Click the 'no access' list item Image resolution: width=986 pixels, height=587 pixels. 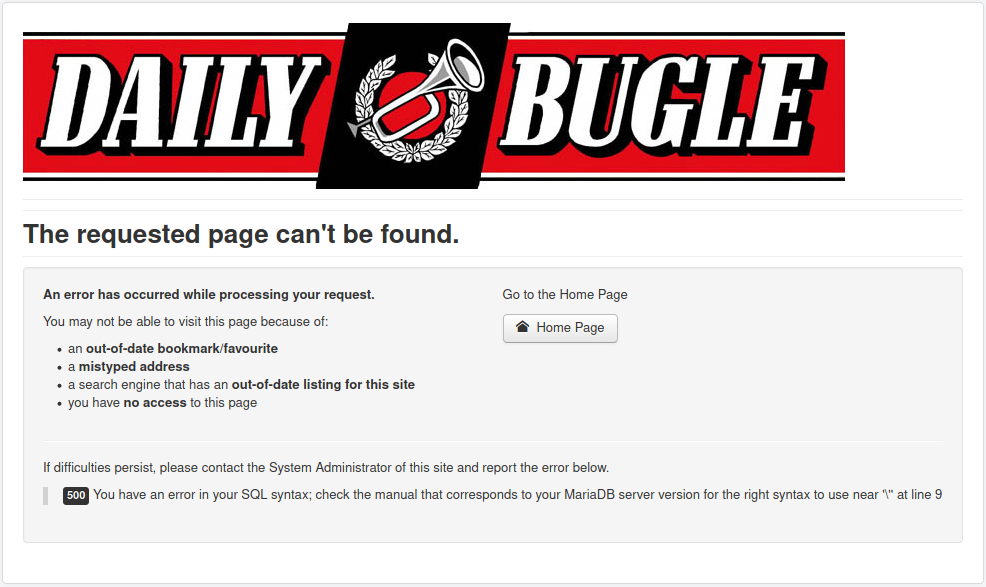click(x=162, y=403)
